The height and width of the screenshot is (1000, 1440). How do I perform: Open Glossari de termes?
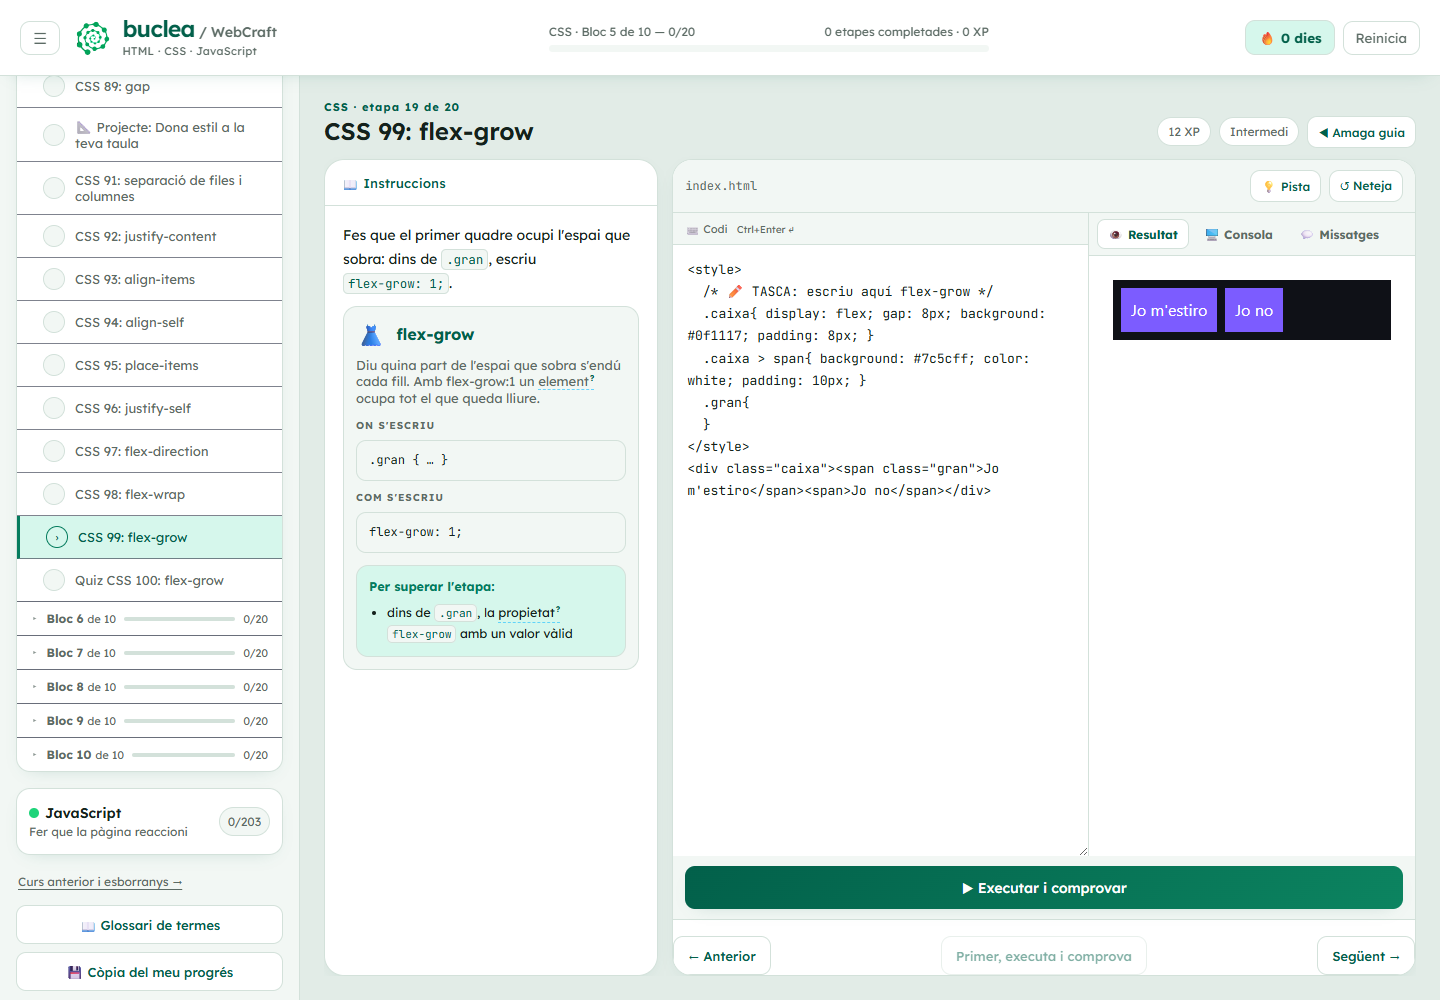149,925
